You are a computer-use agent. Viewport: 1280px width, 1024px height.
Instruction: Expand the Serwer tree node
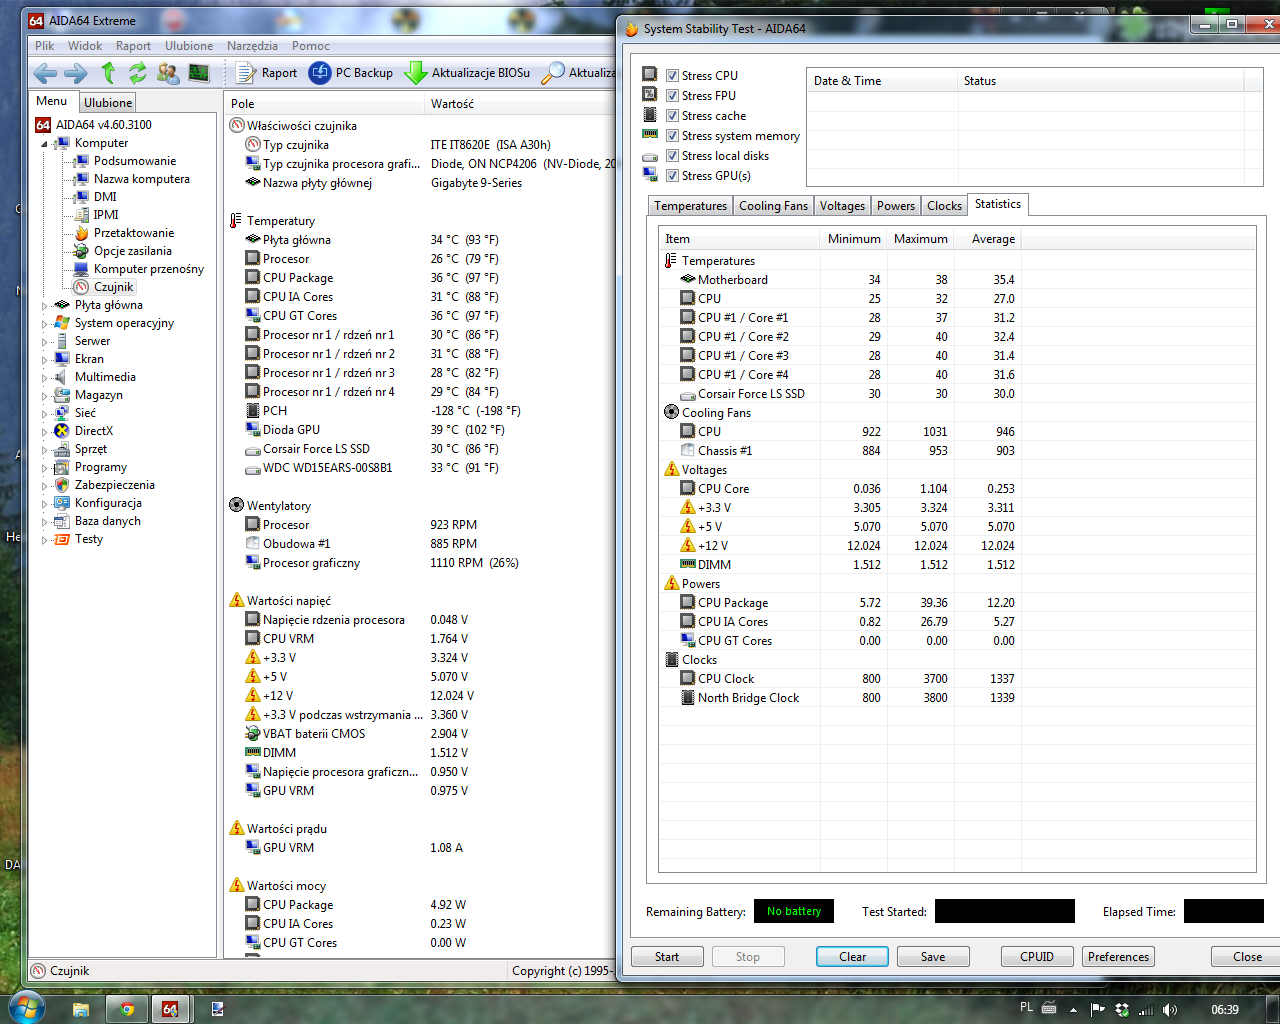pyautogui.click(x=45, y=342)
